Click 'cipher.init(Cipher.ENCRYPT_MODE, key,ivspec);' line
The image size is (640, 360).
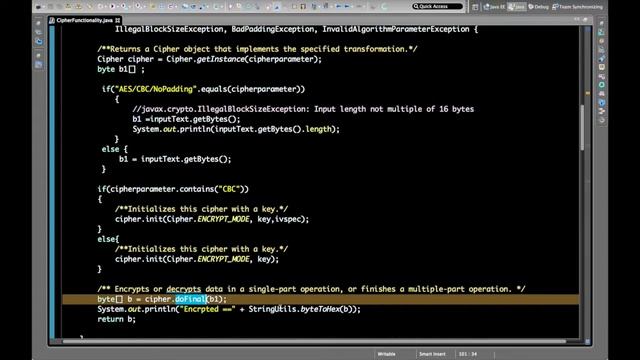click(x=212, y=219)
